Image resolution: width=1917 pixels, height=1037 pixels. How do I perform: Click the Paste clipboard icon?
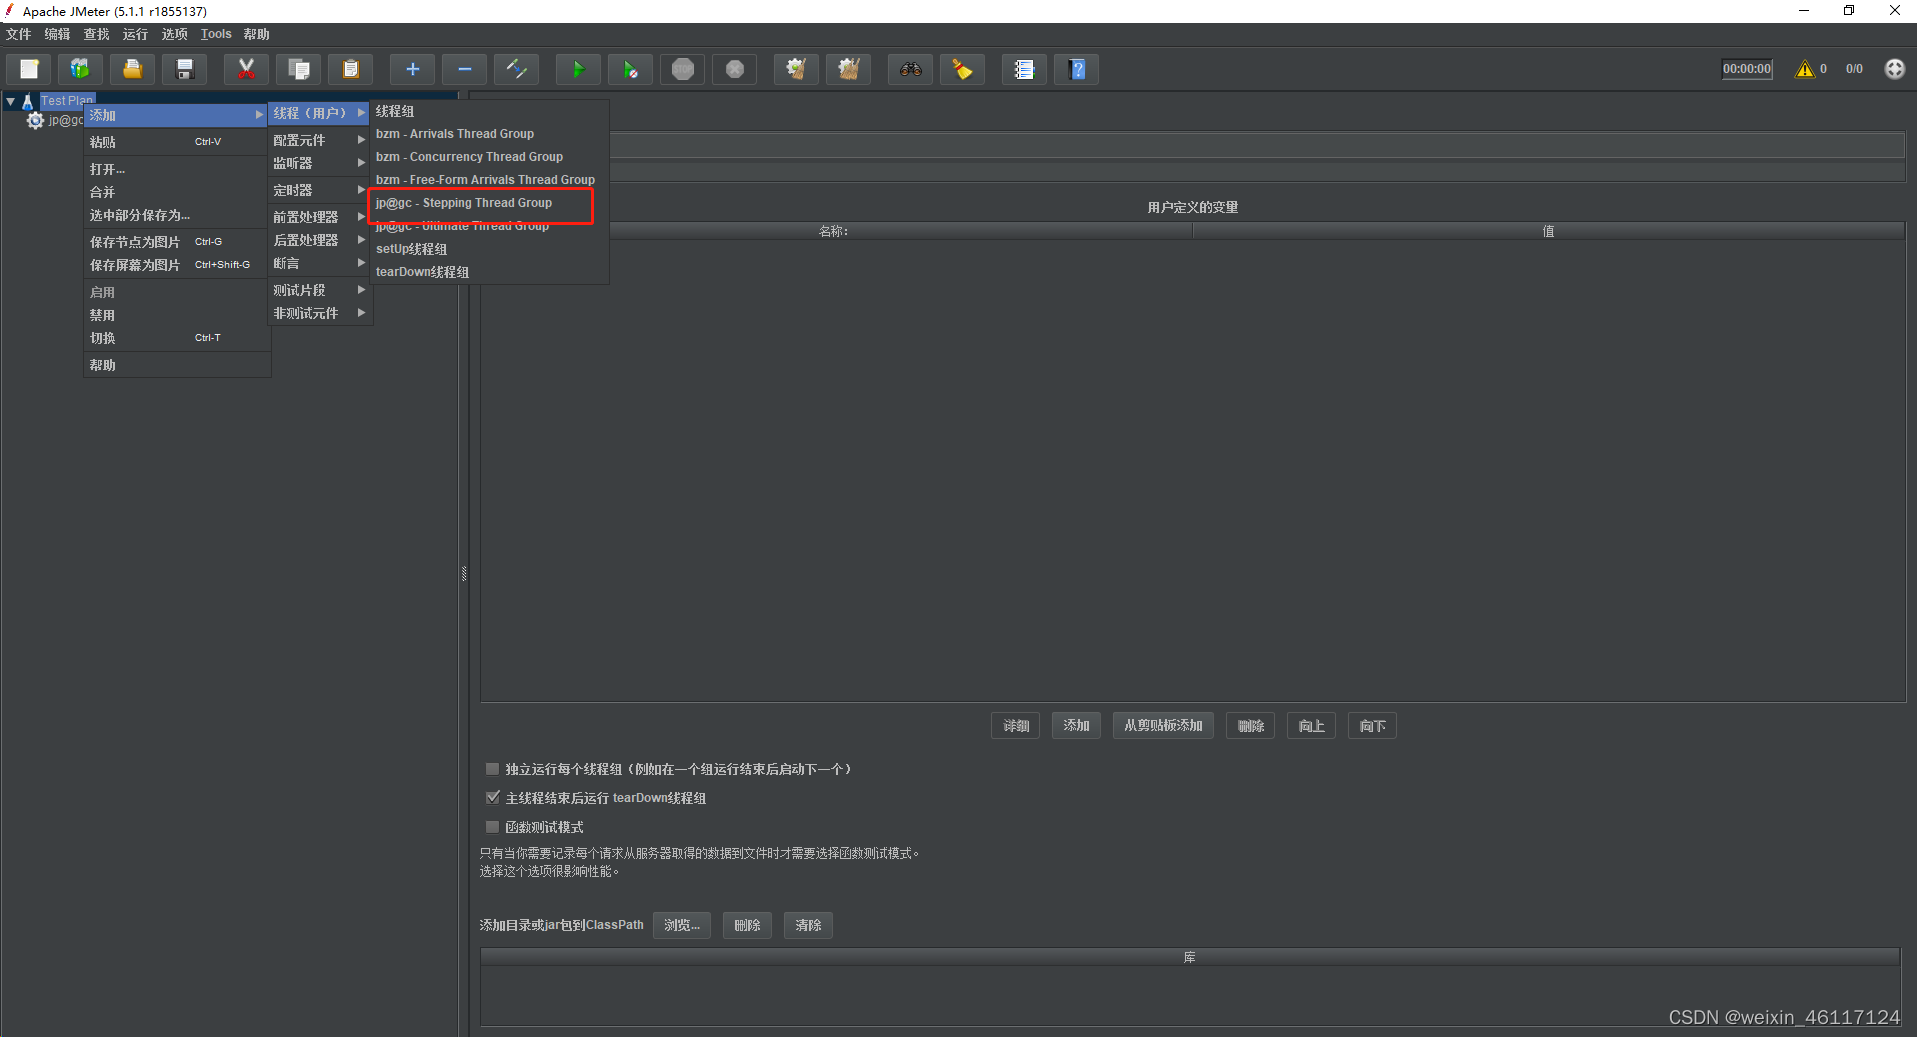[350, 69]
